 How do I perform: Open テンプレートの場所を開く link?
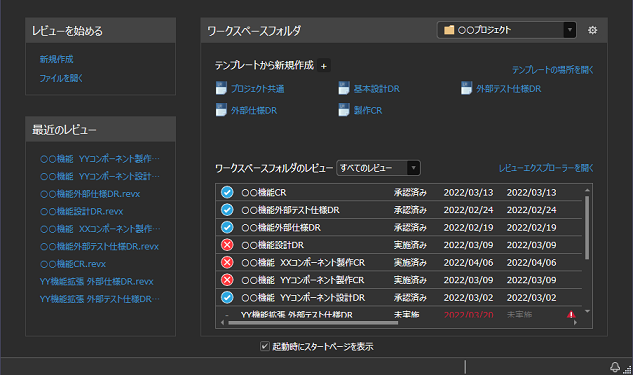(x=553, y=70)
